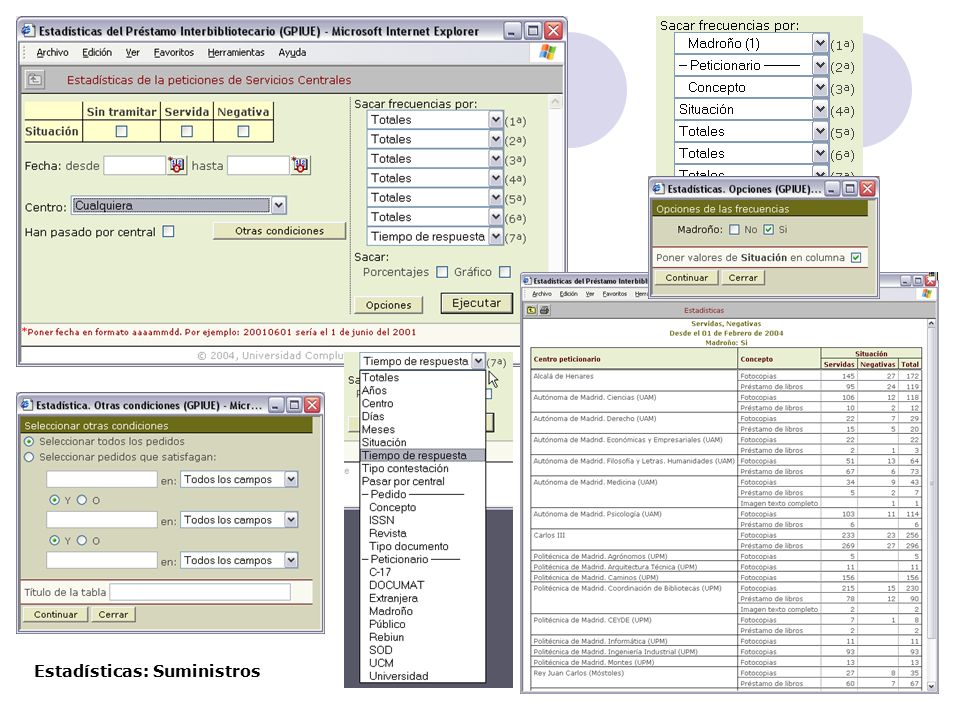Open the third (3ª) Totales frequency dropdown

coord(435,159)
